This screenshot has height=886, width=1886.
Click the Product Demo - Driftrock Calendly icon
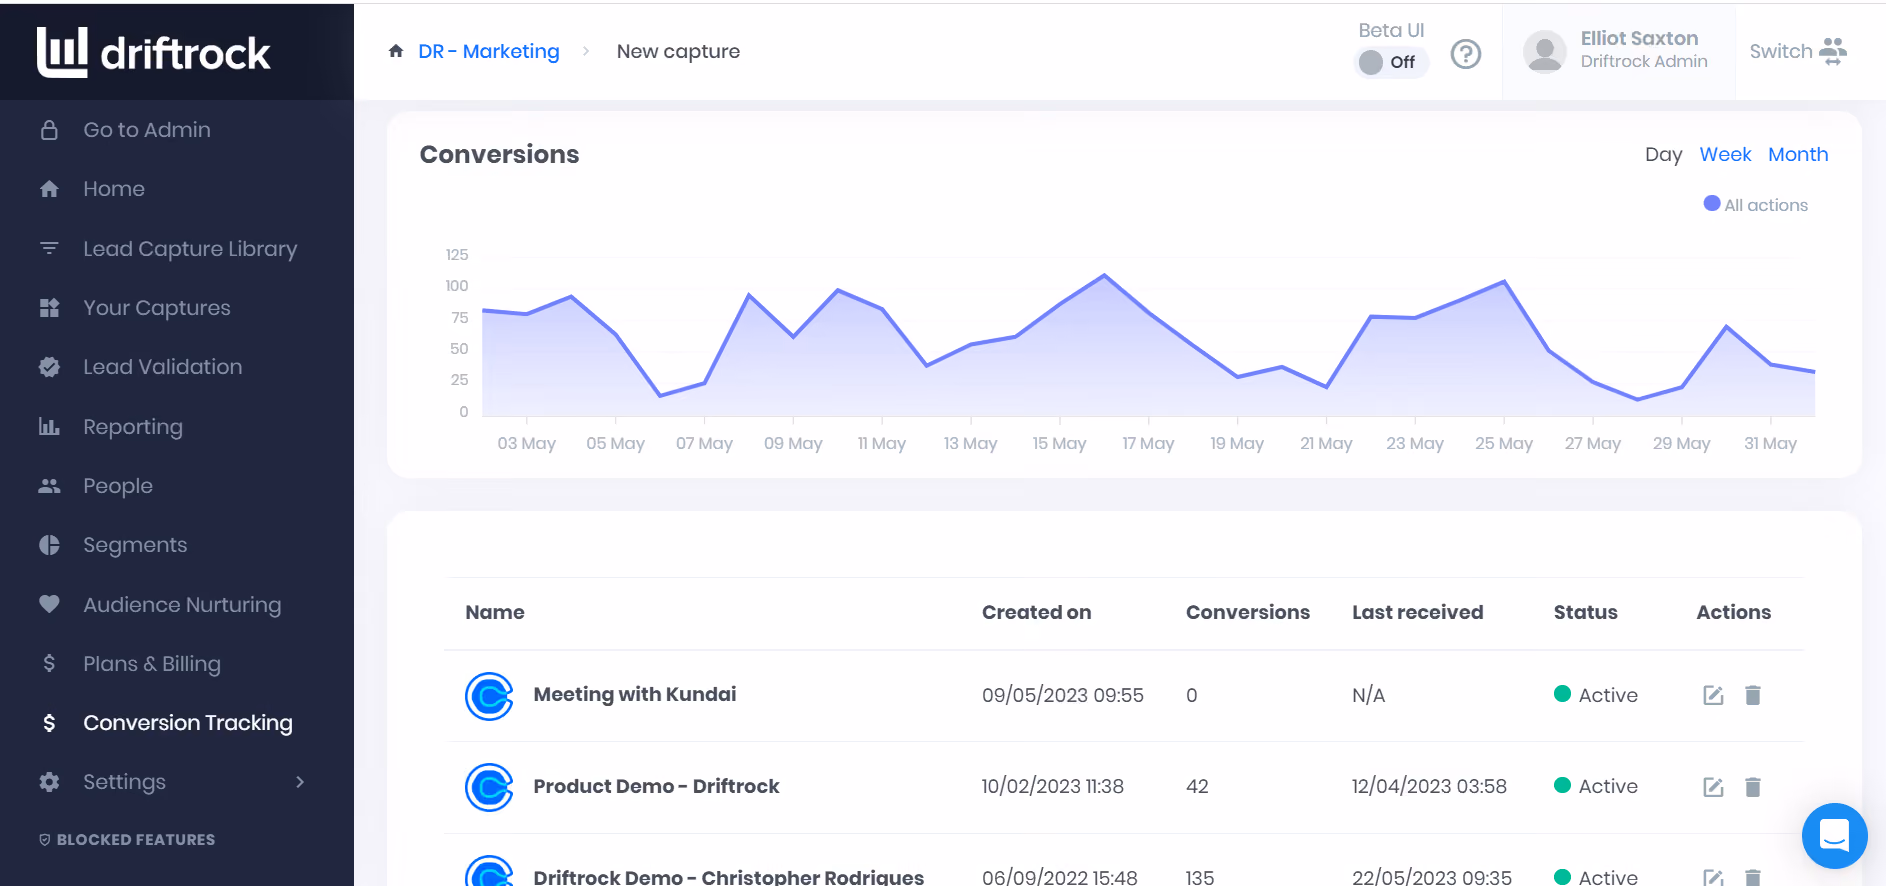tap(489, 787)
